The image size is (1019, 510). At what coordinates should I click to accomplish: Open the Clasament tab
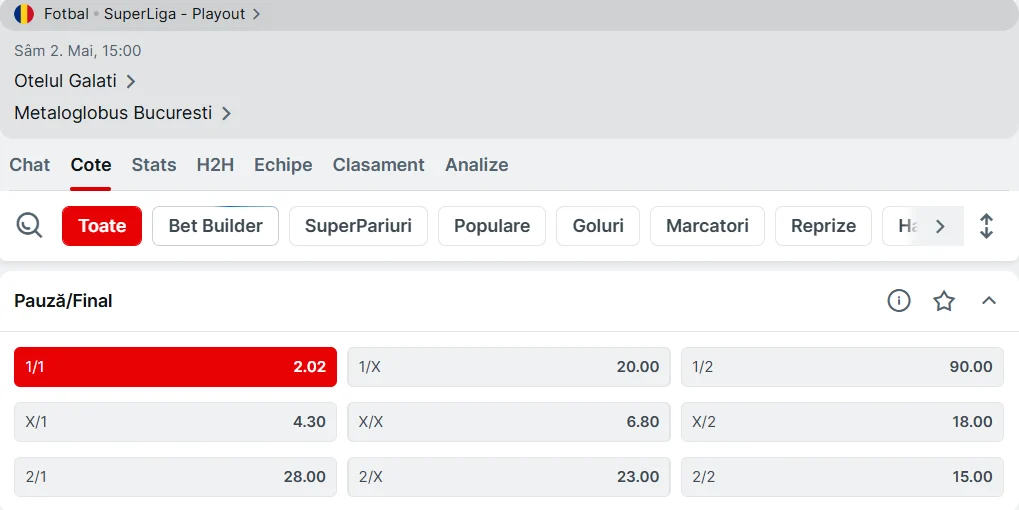click(x=379, y=165)
